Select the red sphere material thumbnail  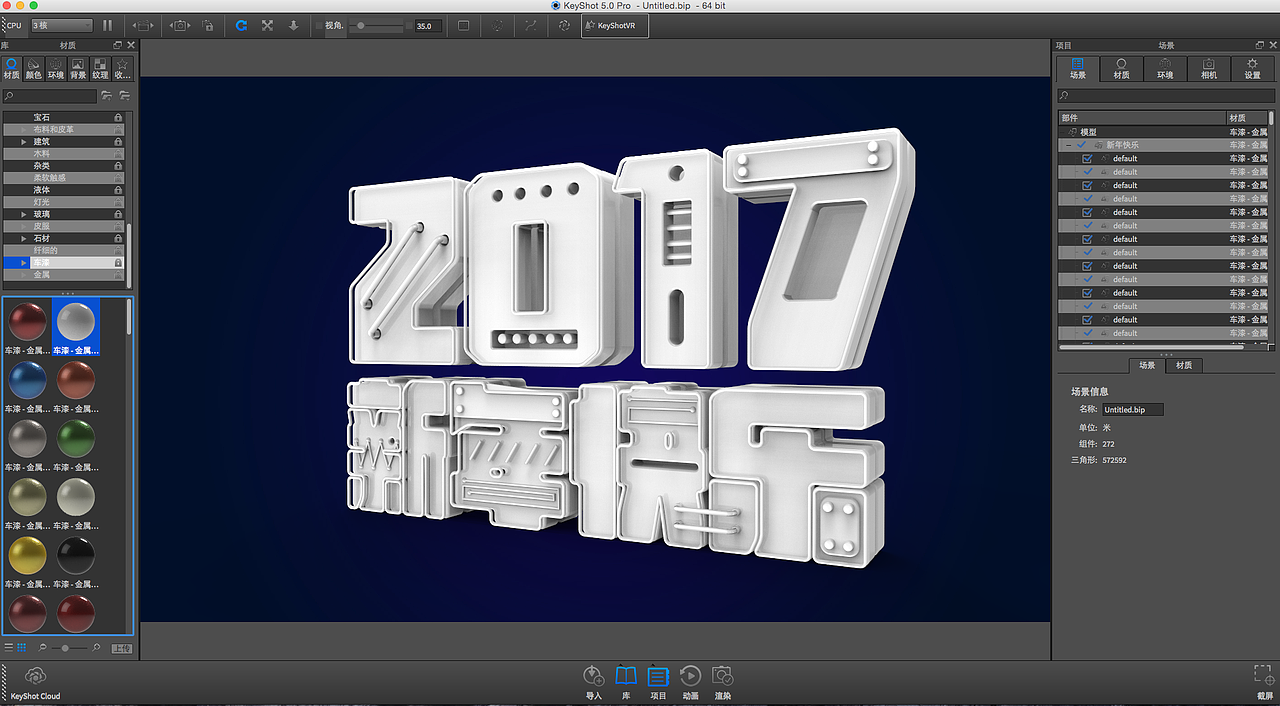[27, 322]
